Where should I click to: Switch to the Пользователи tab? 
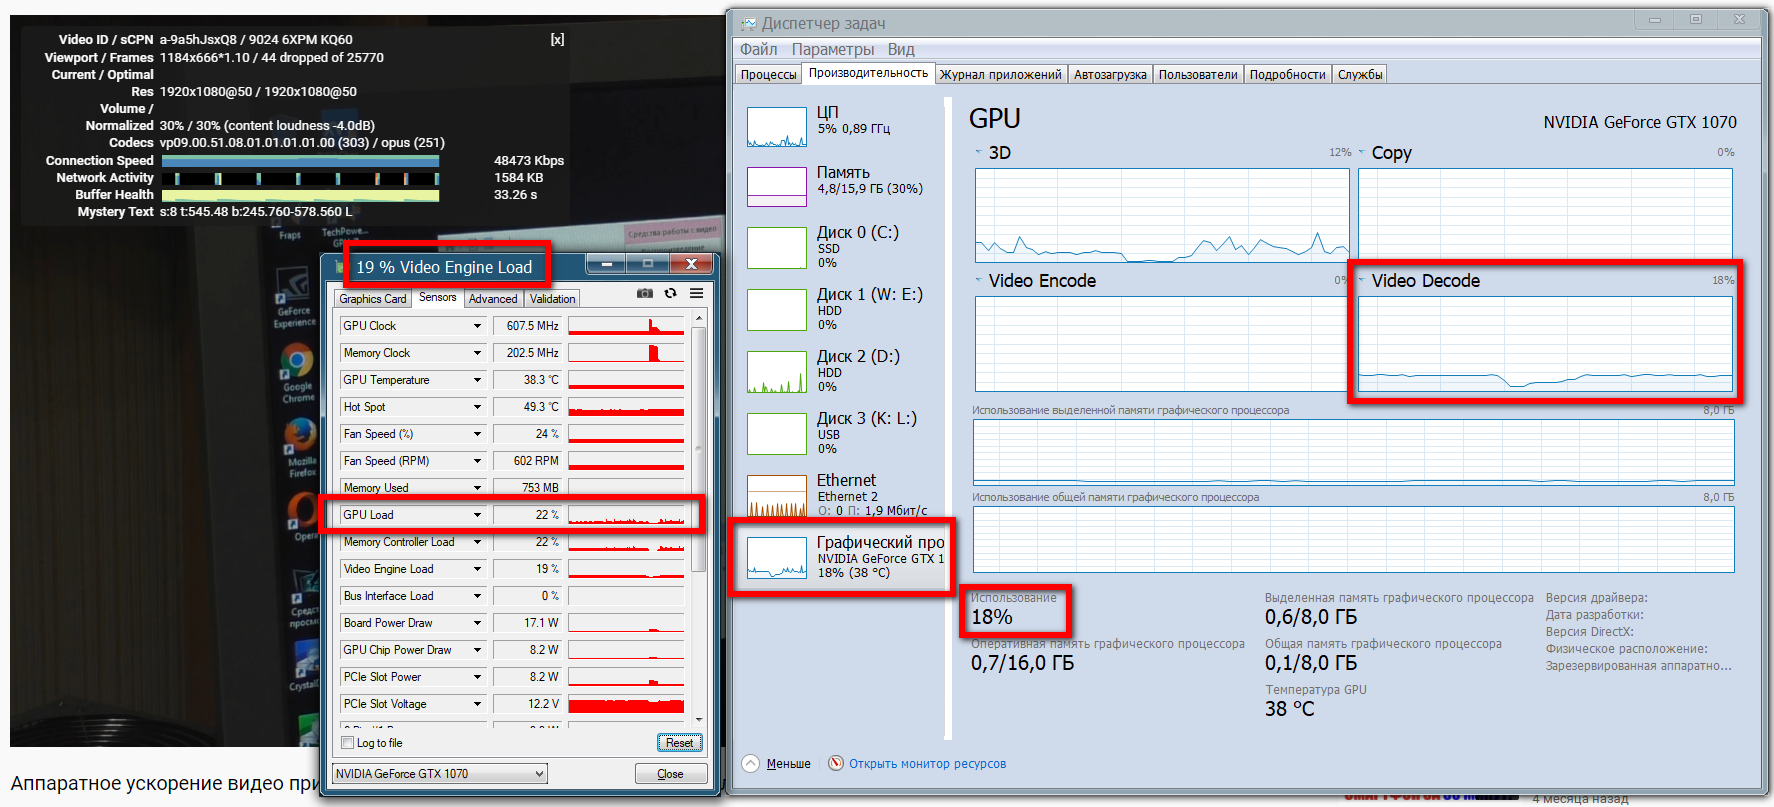pos(1198,74)
